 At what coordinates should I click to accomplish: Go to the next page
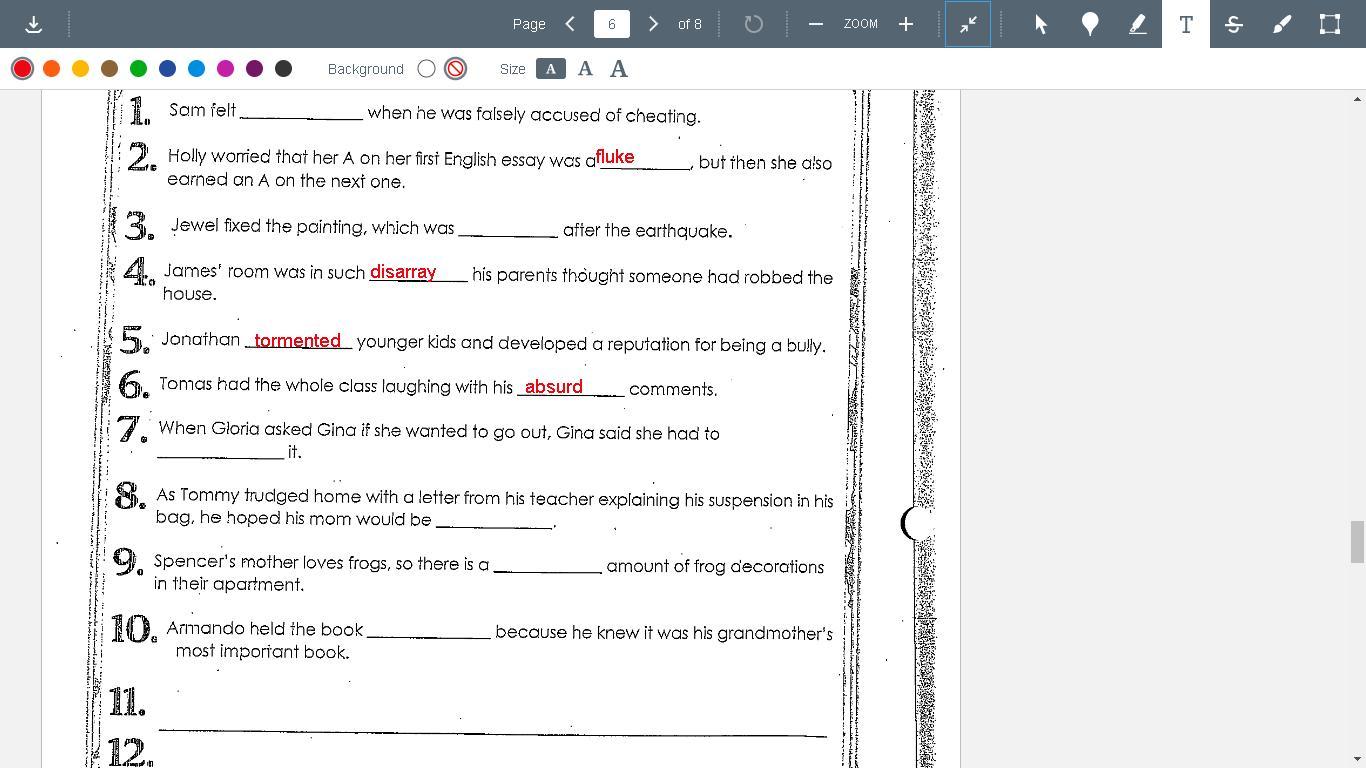(x=653, y=24)
